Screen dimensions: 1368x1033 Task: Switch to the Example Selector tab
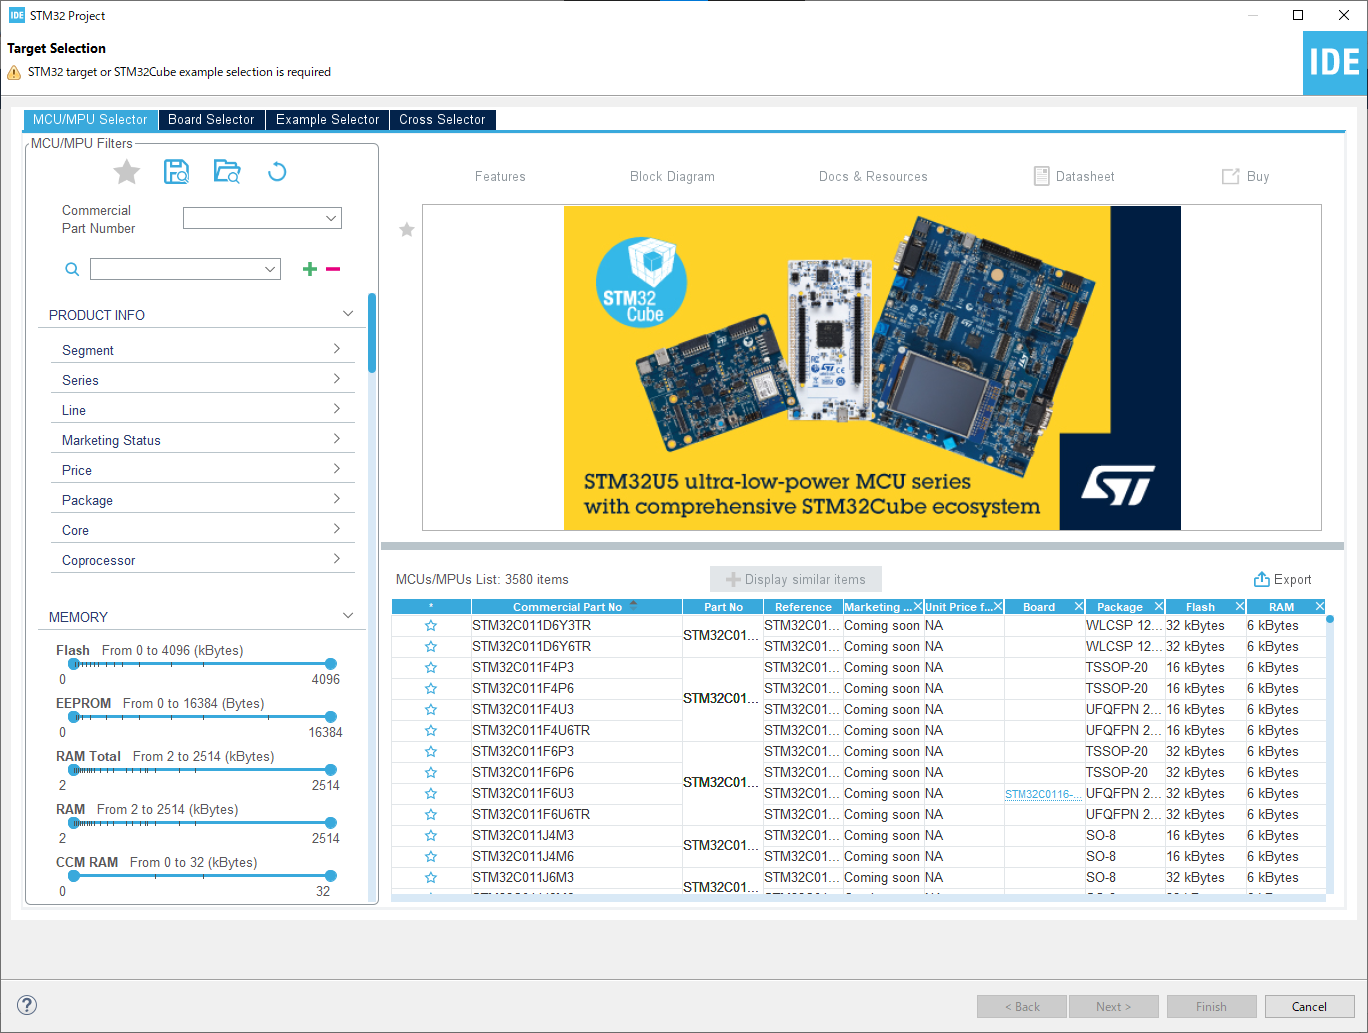327,119
